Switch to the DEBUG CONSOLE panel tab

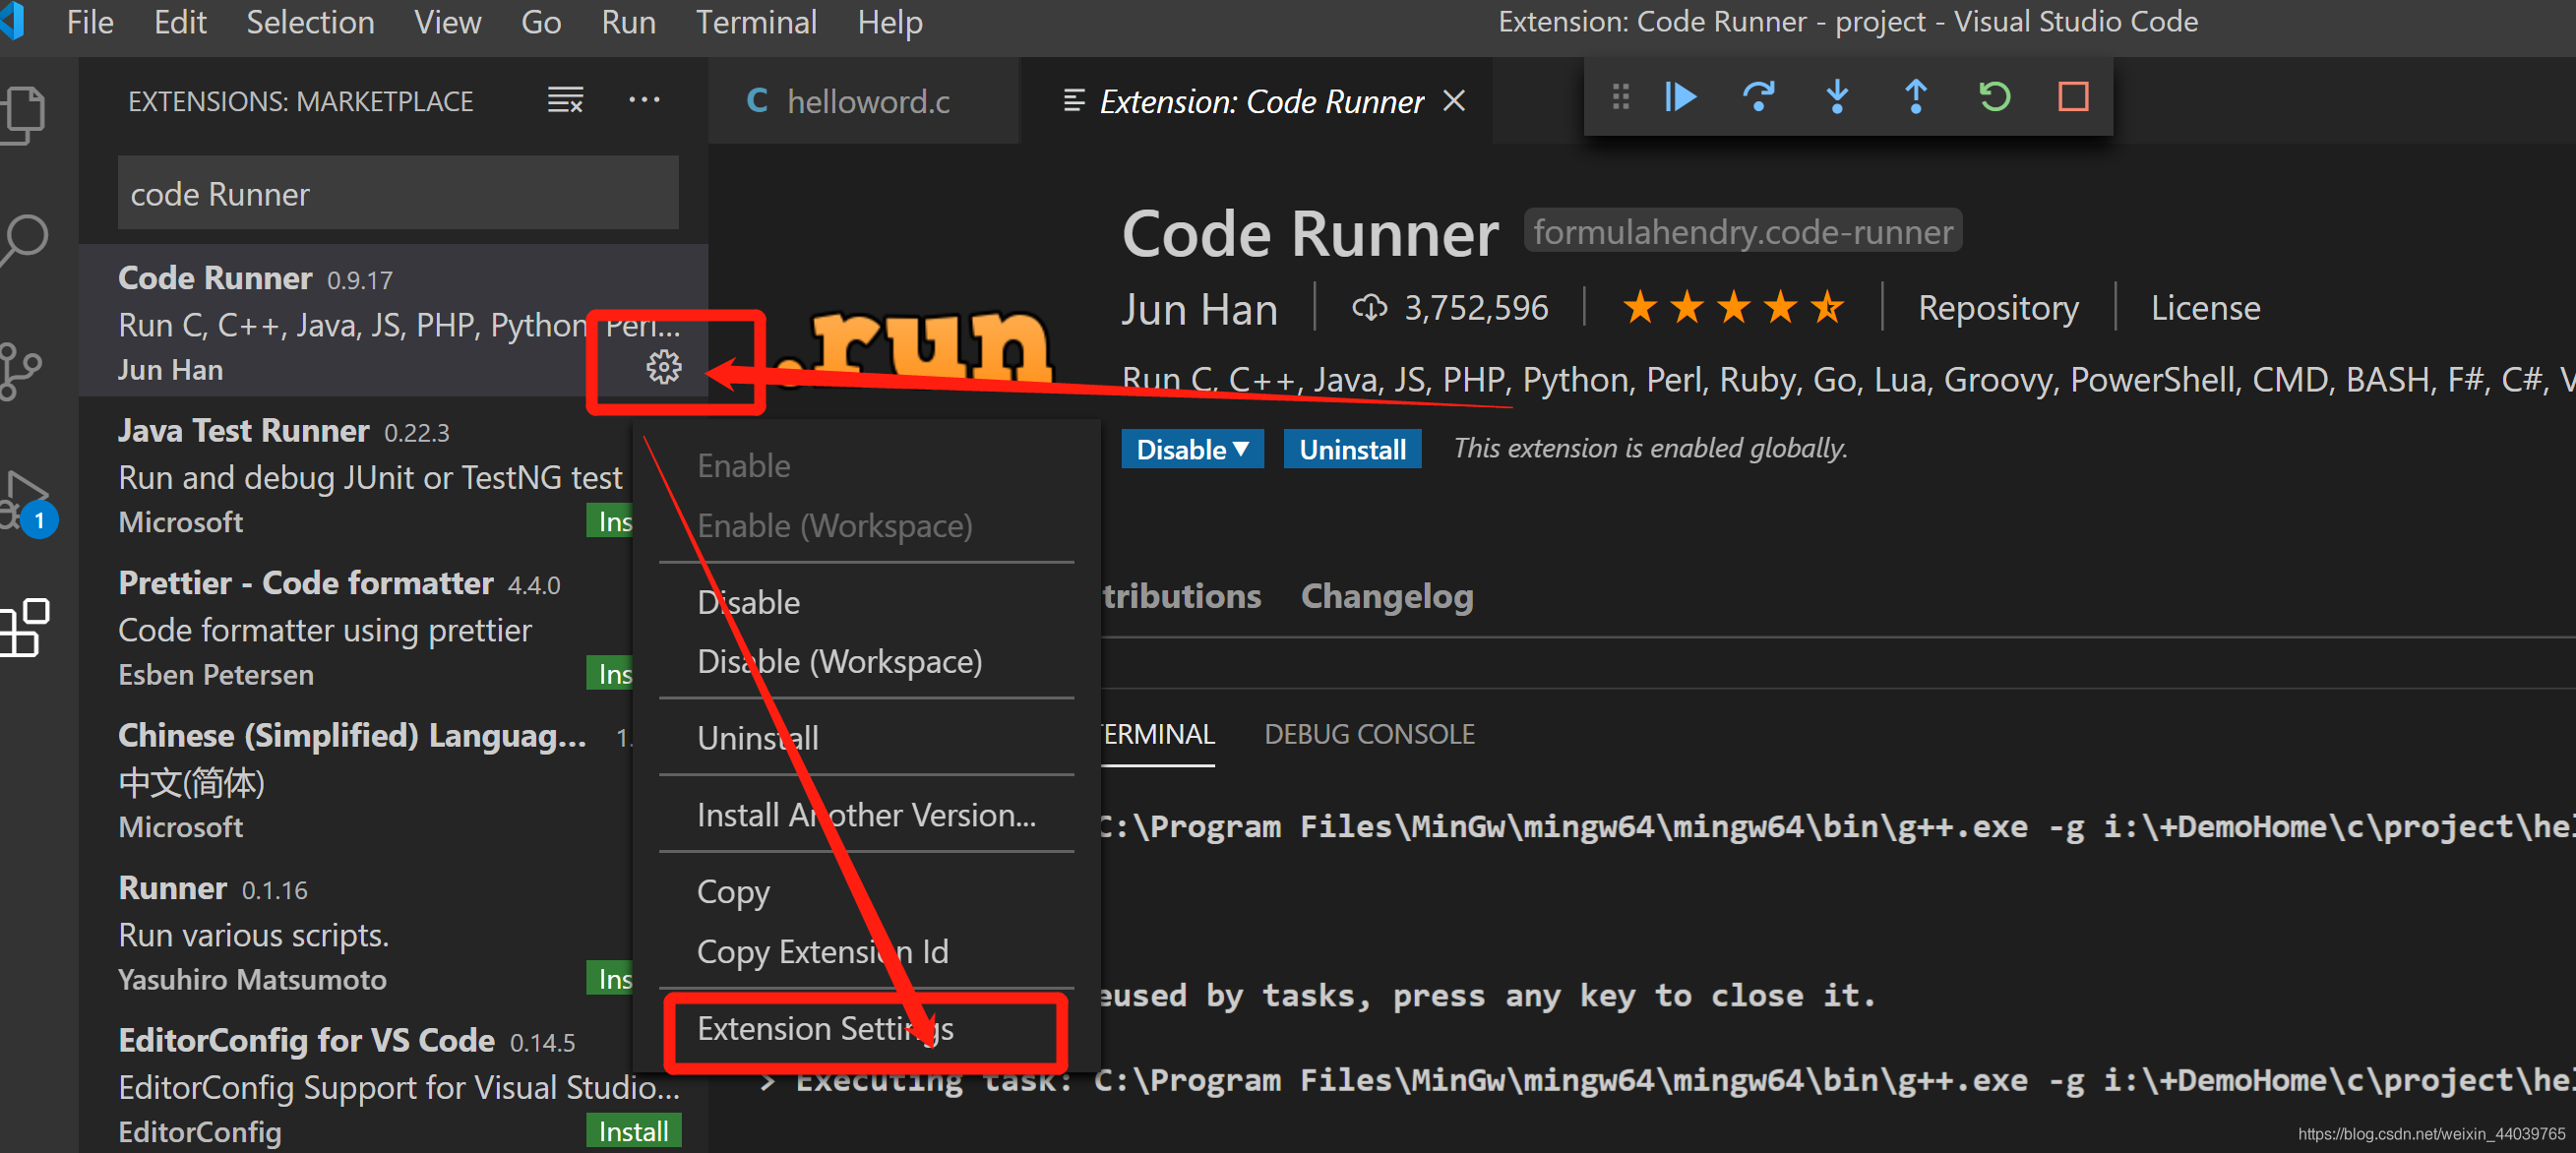[x=1368, y=734]
